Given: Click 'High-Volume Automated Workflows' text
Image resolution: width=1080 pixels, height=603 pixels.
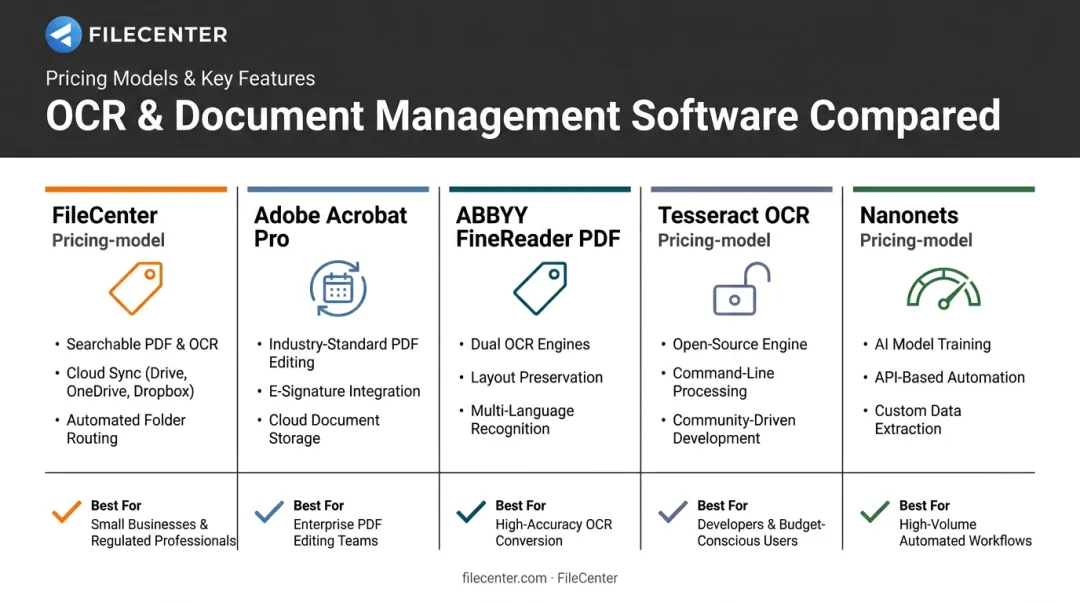Looking at the screenshot, I should click(966, 532).
